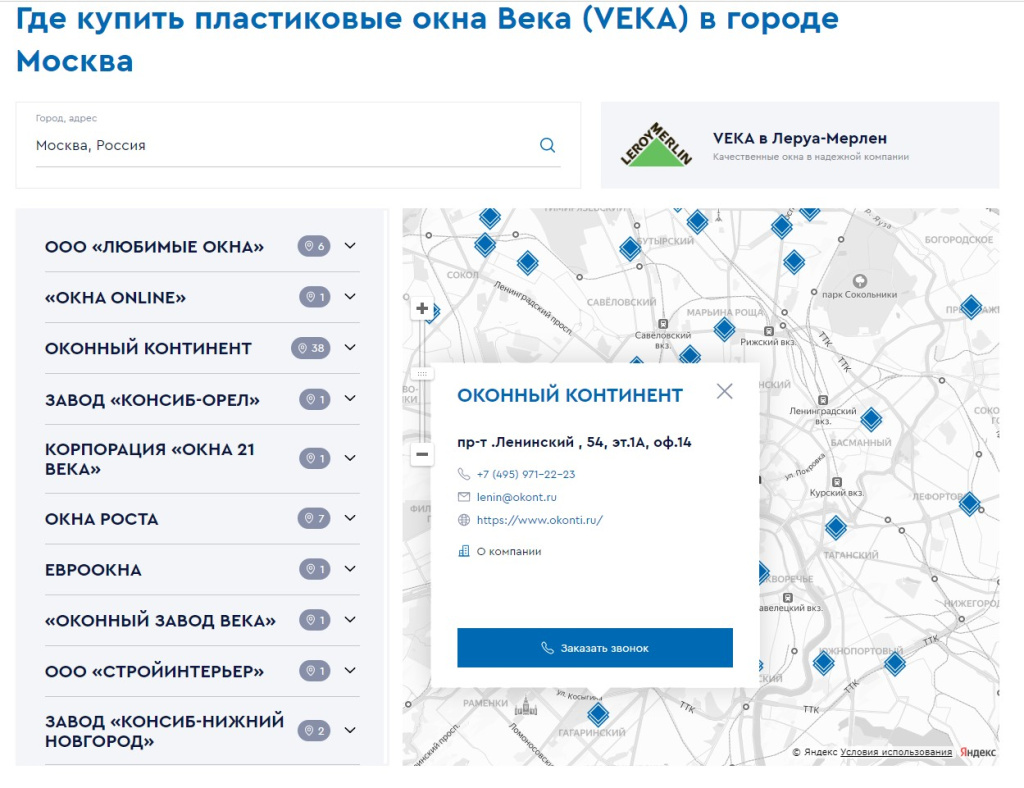Click map marker near Бутырский label
Viewport: 1024px width, 788px height.
click(x=630, y=248)
